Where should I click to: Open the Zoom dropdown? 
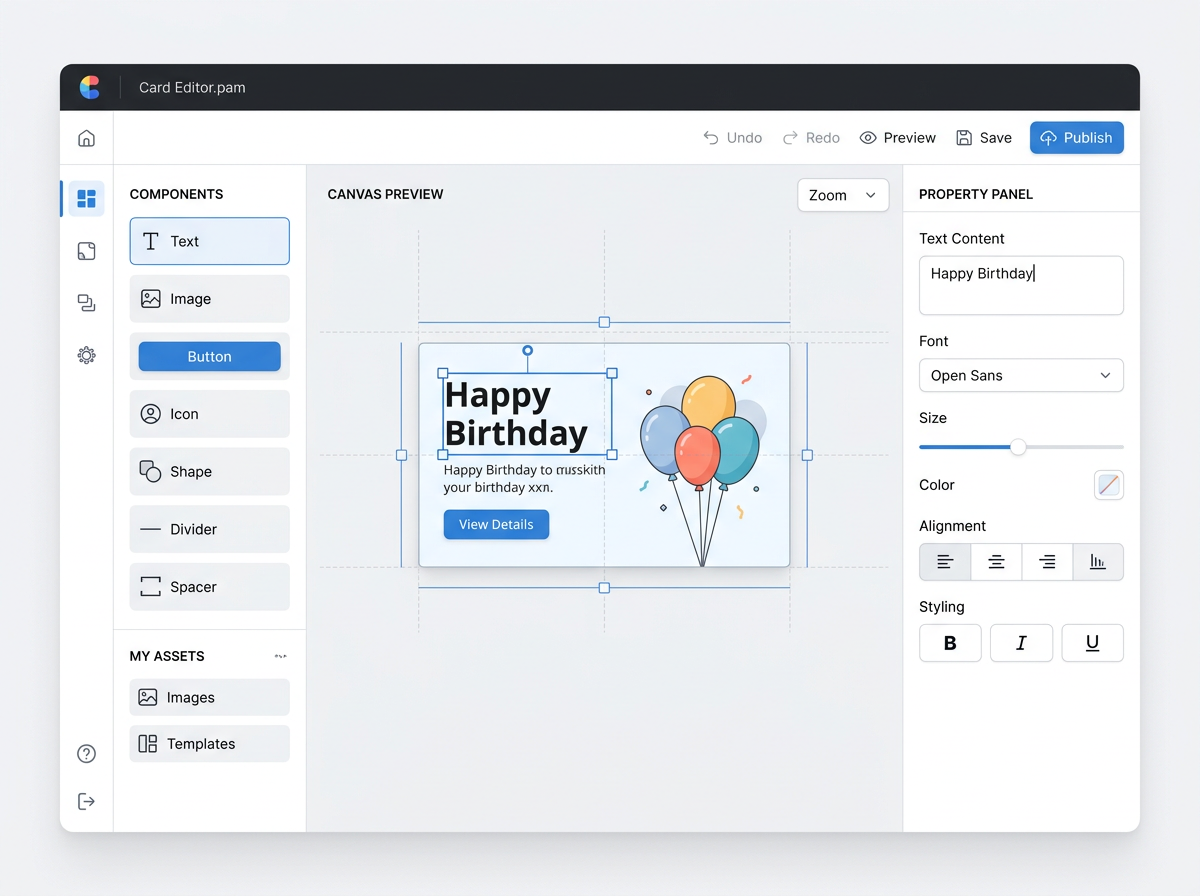click(x=843, y=195)
